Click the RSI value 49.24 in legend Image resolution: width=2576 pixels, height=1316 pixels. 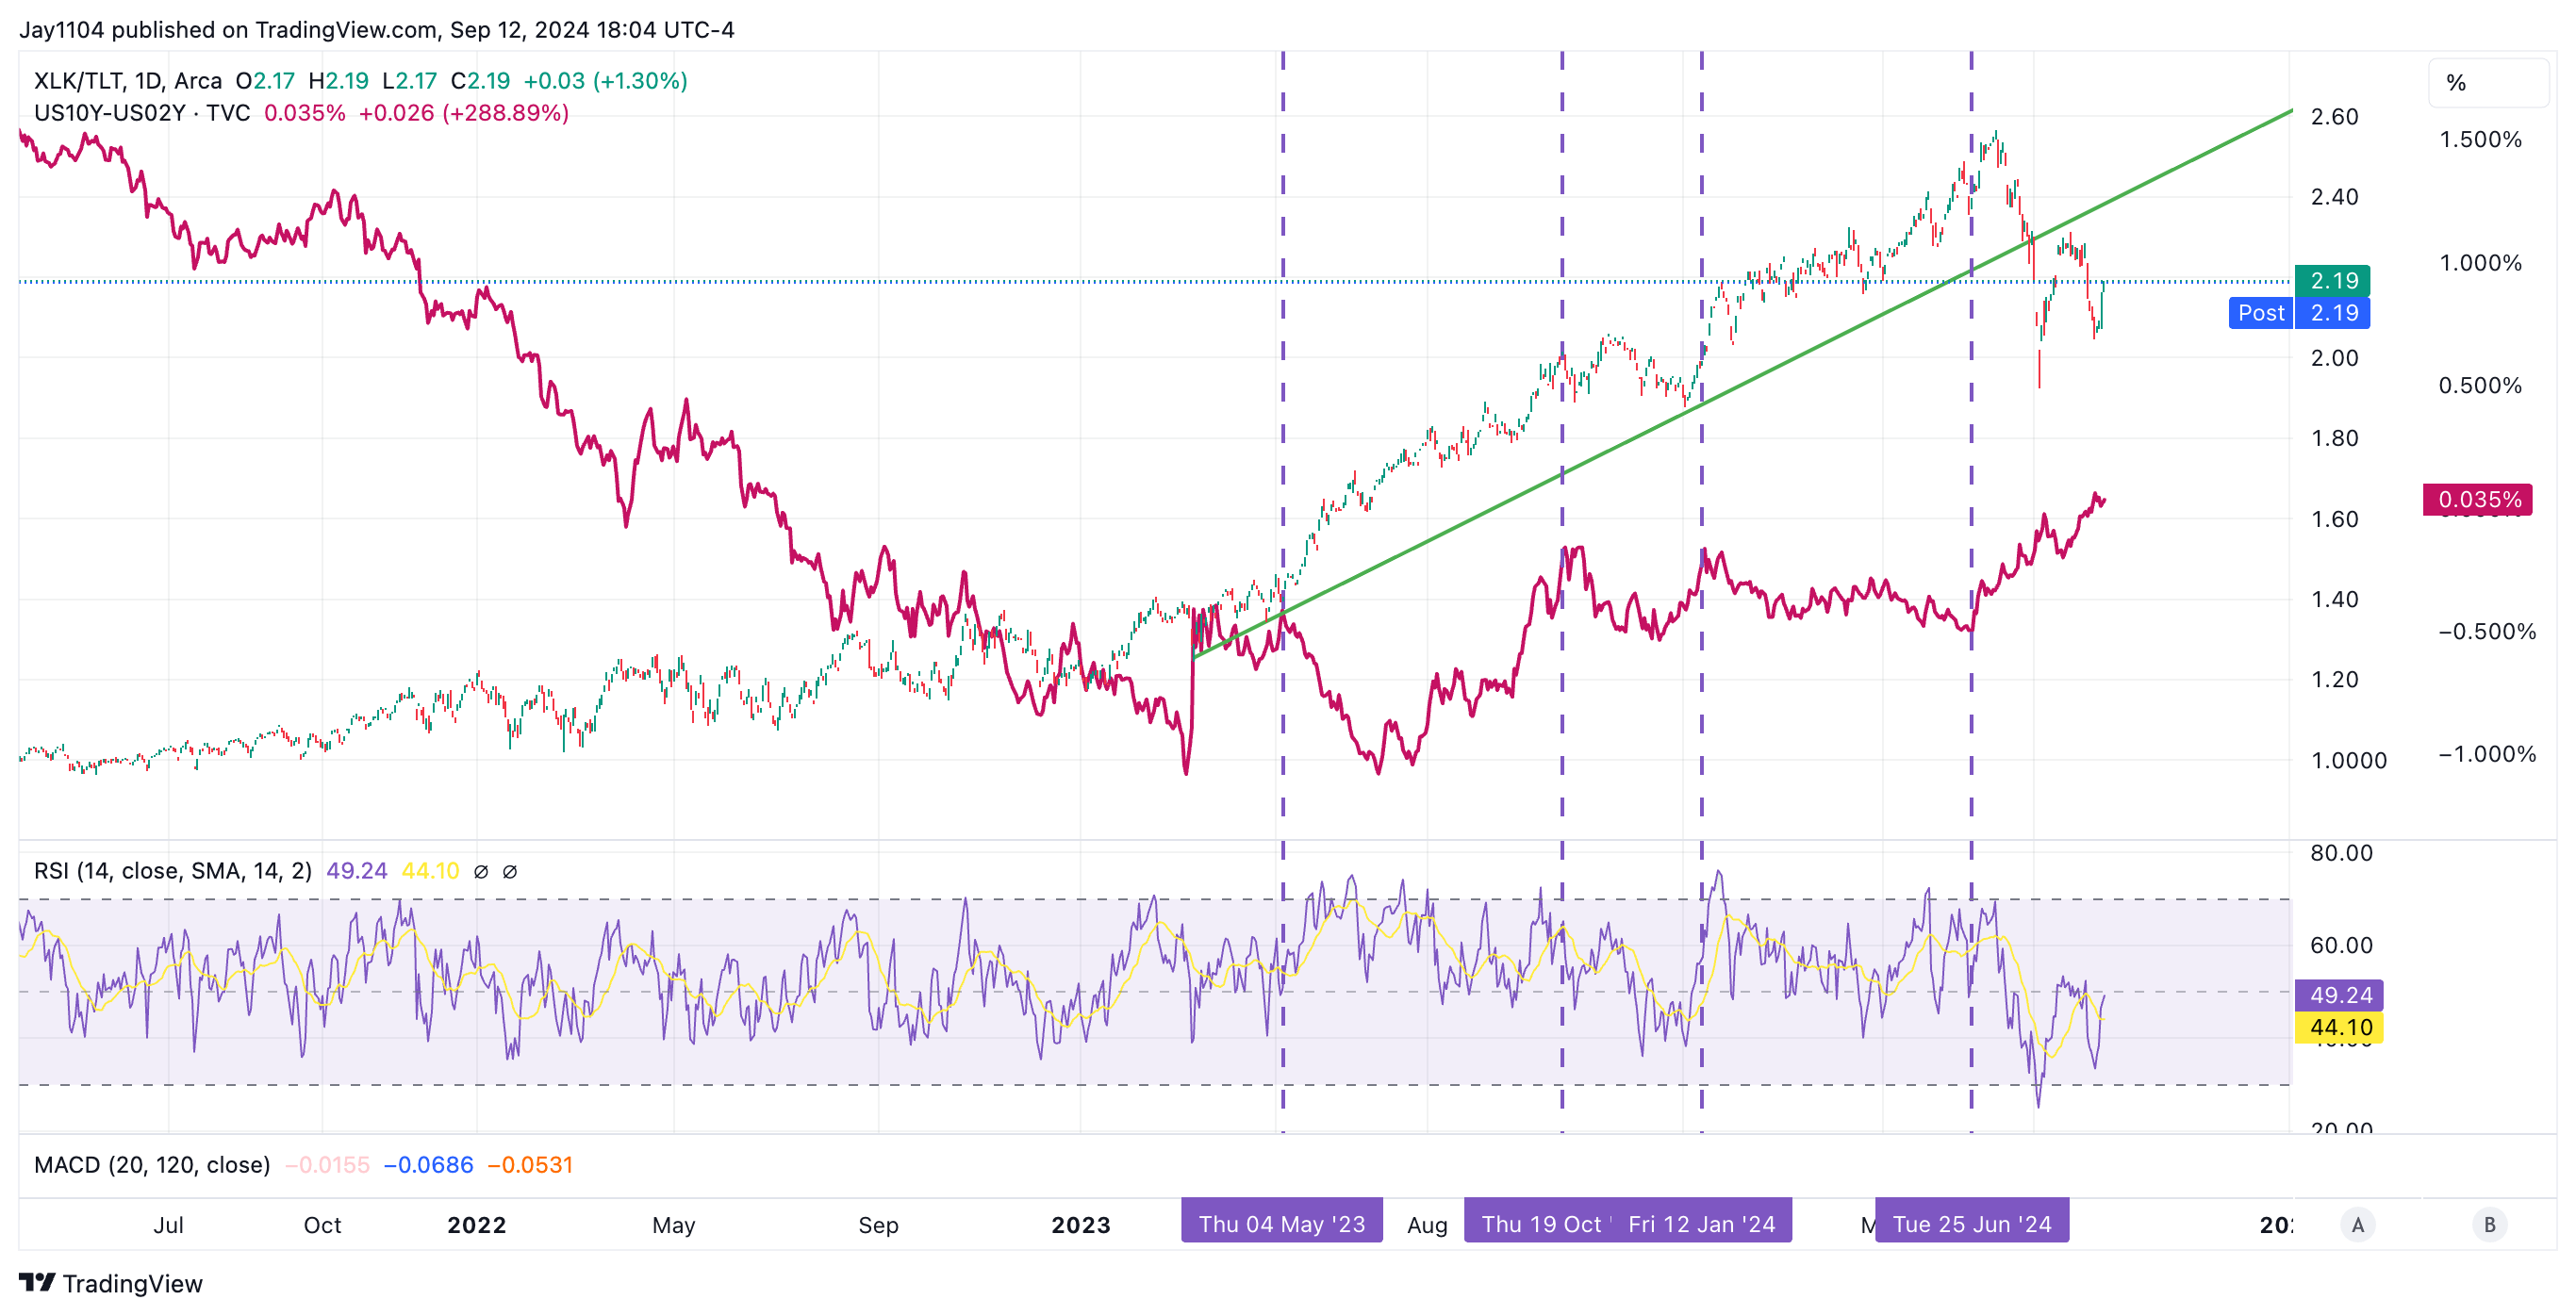(x=357, y=871)
